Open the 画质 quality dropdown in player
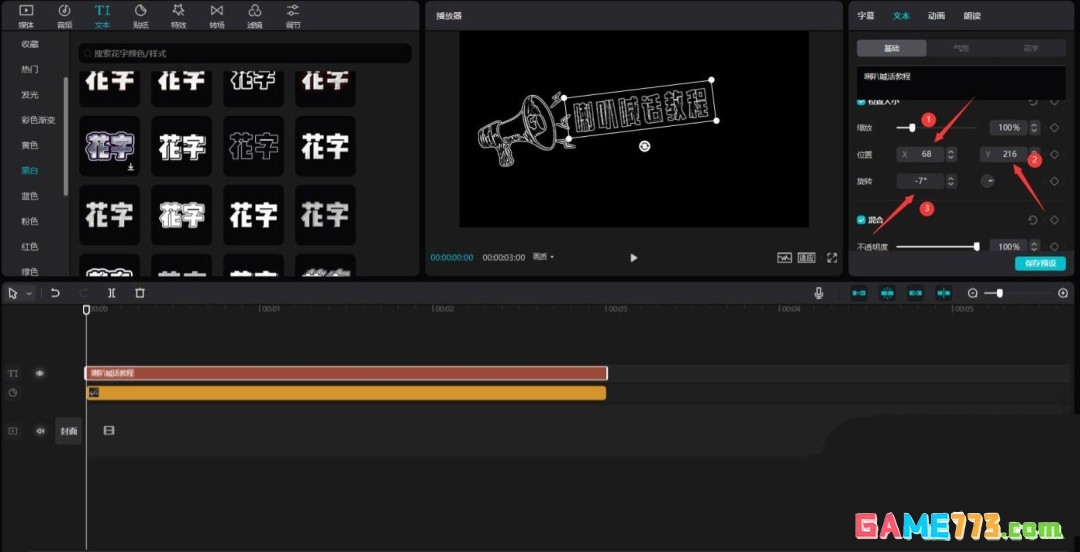 tap(543, 257)
